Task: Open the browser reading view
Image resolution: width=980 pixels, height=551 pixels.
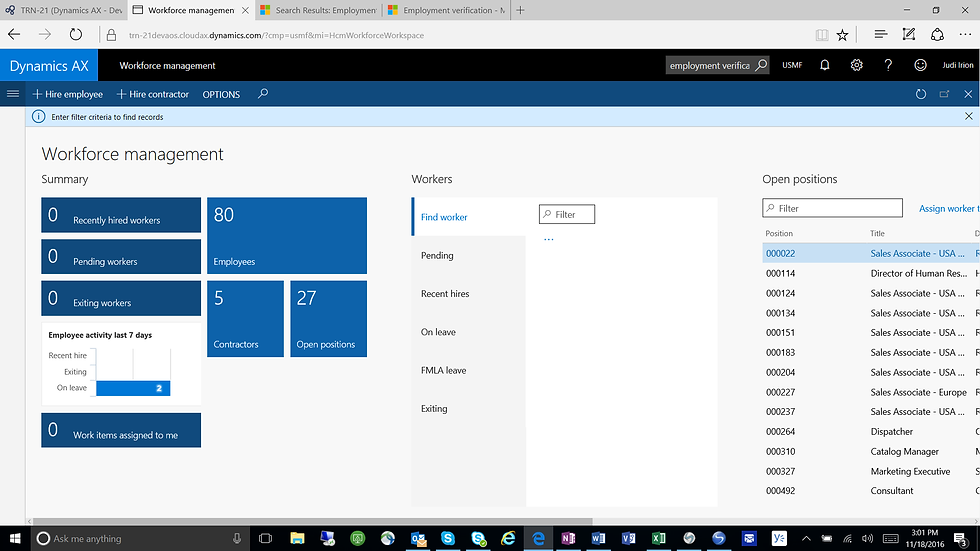Action: (x=822, y=35)
